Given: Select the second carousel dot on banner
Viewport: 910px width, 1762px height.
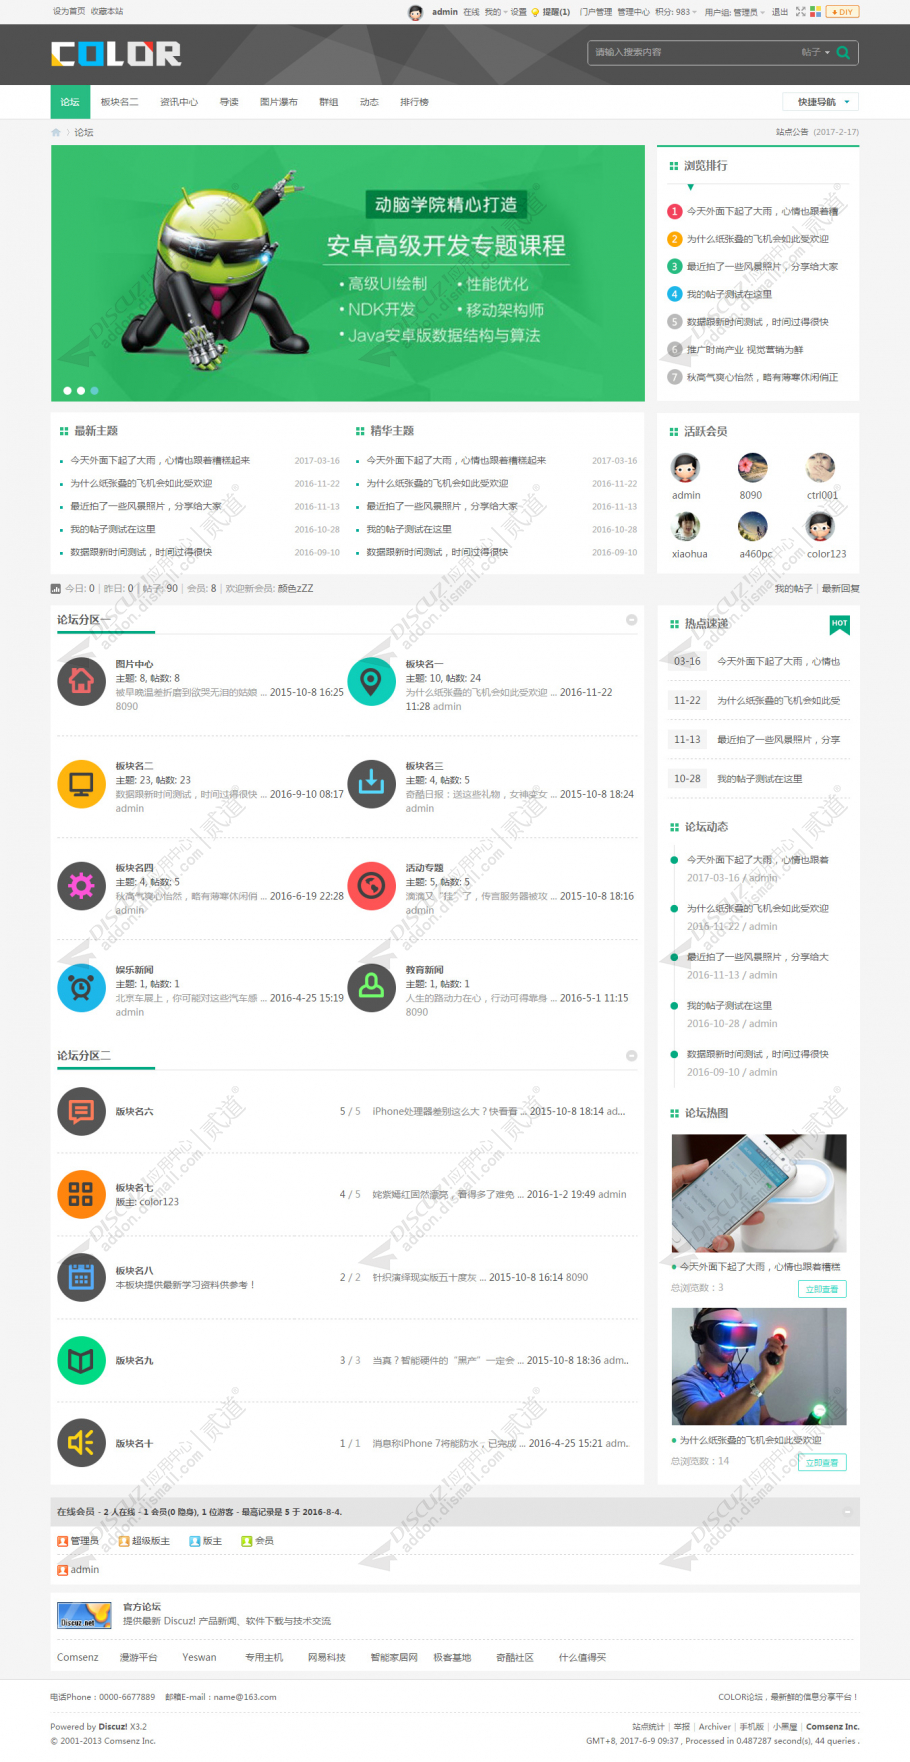Looking at the screenshot, I should coord(81,390).
